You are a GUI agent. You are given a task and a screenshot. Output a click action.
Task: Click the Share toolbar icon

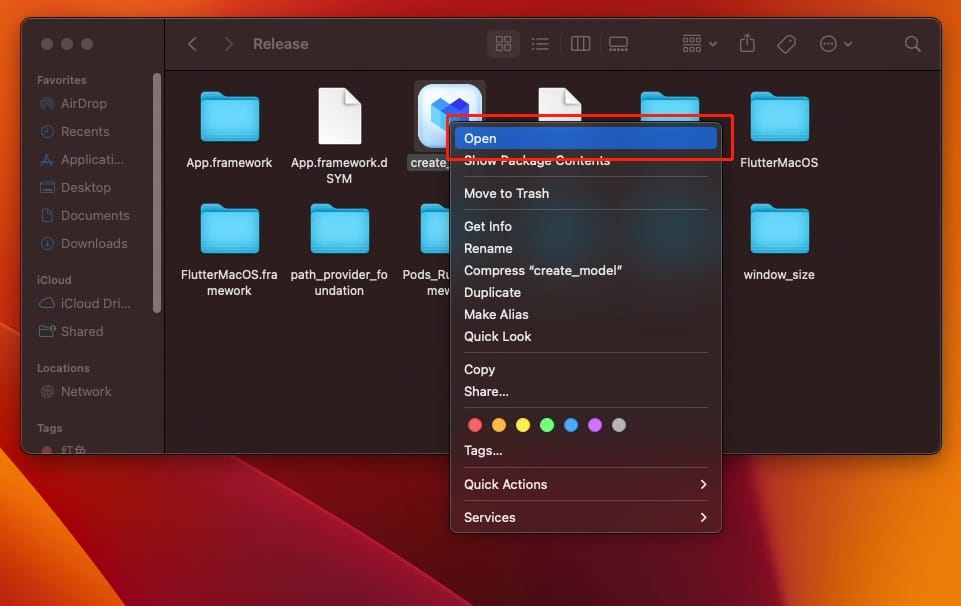tap(747, 44)
